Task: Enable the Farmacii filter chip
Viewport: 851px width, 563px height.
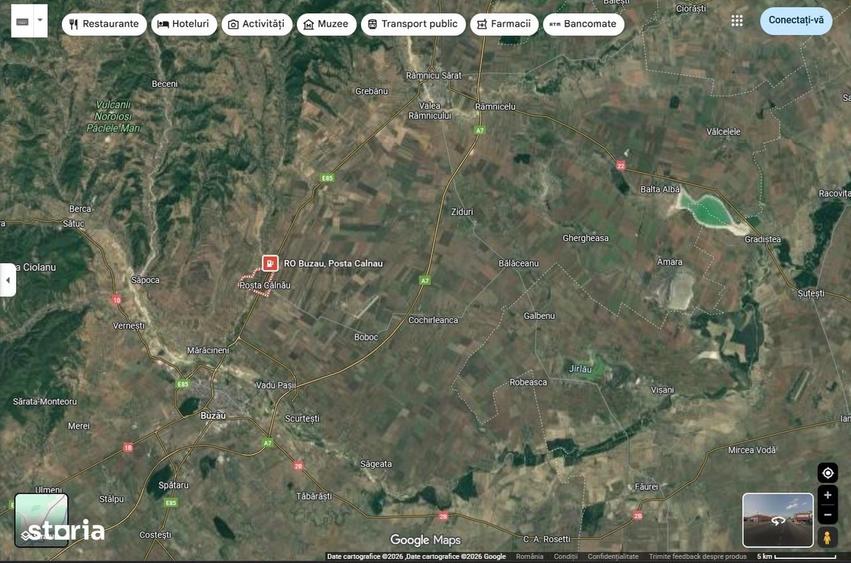Action: [x=504, y=24]
